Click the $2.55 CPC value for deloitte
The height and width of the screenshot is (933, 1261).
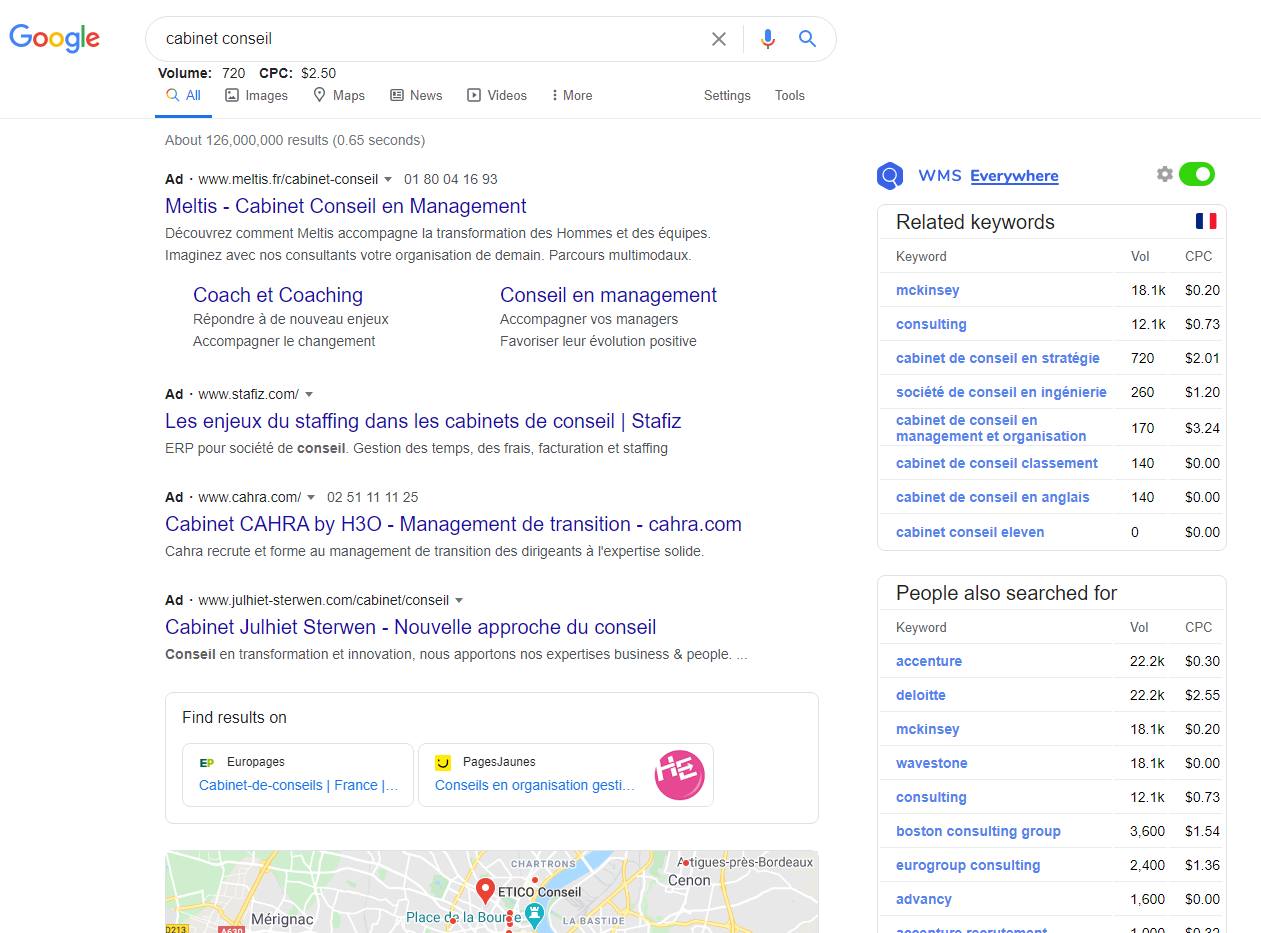pyautogui.click(x=1202, y=695)
